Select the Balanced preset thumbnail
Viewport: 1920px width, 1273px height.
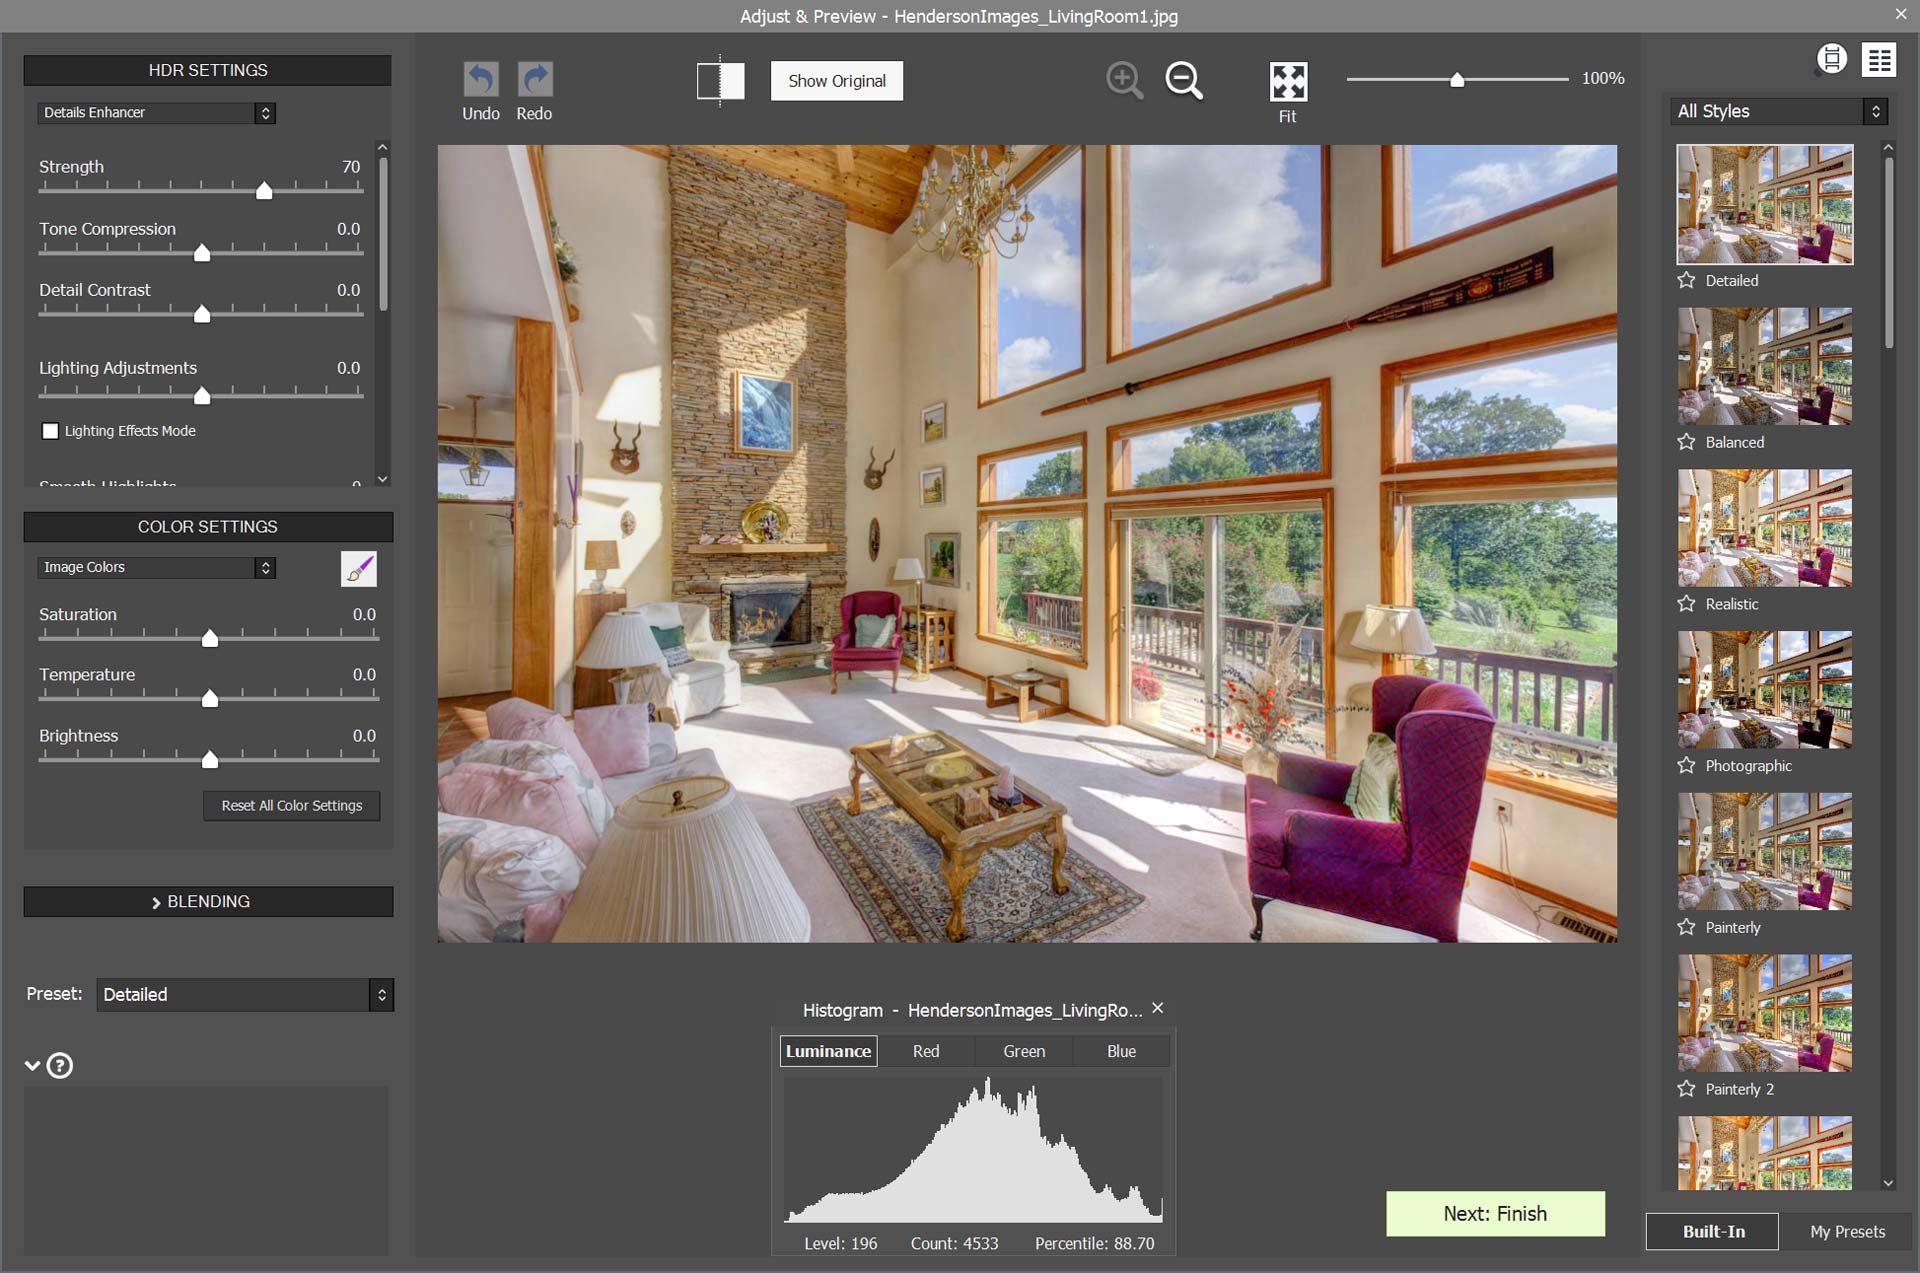(x=1765, y=366)
